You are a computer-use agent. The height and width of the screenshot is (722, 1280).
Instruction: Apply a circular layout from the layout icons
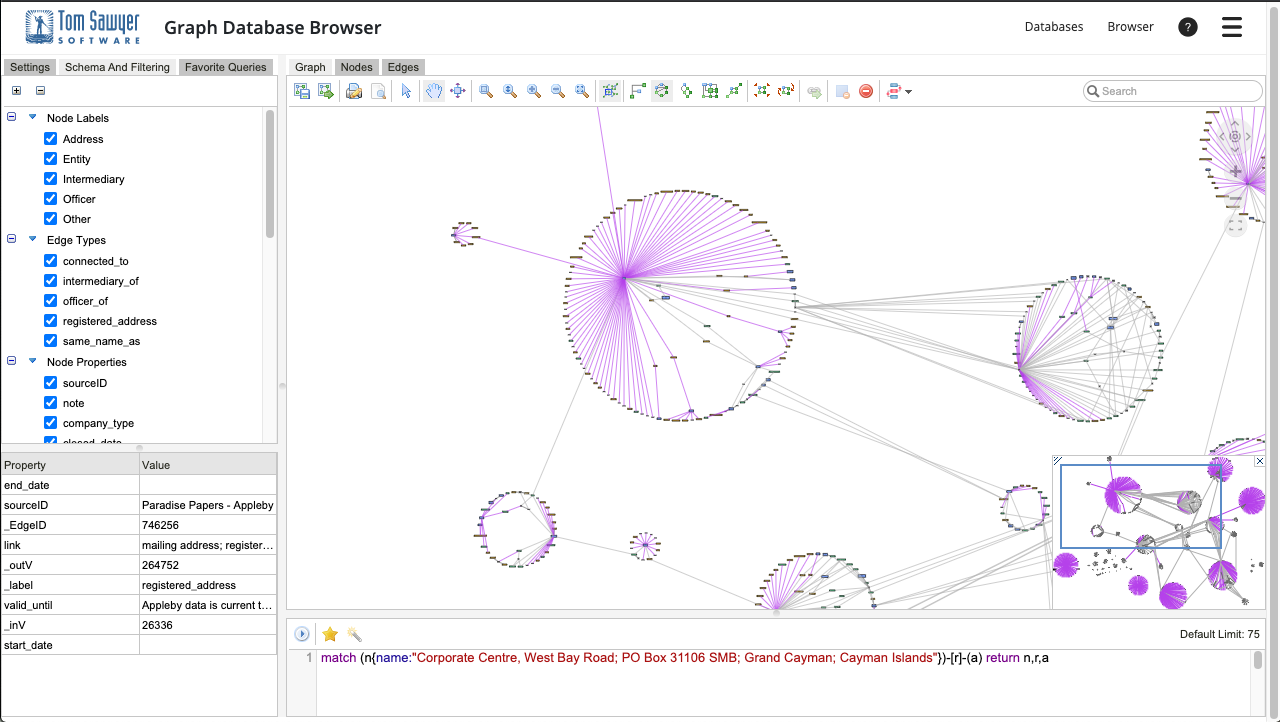(661, 91)
